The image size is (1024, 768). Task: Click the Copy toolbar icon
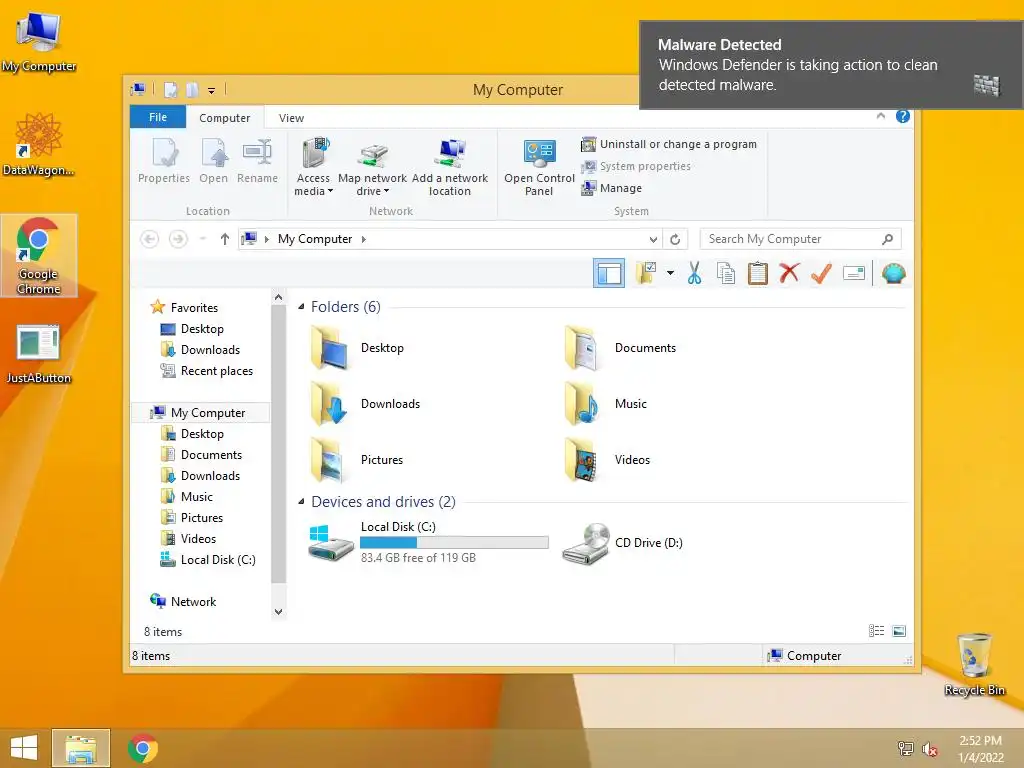click(726, 273)
